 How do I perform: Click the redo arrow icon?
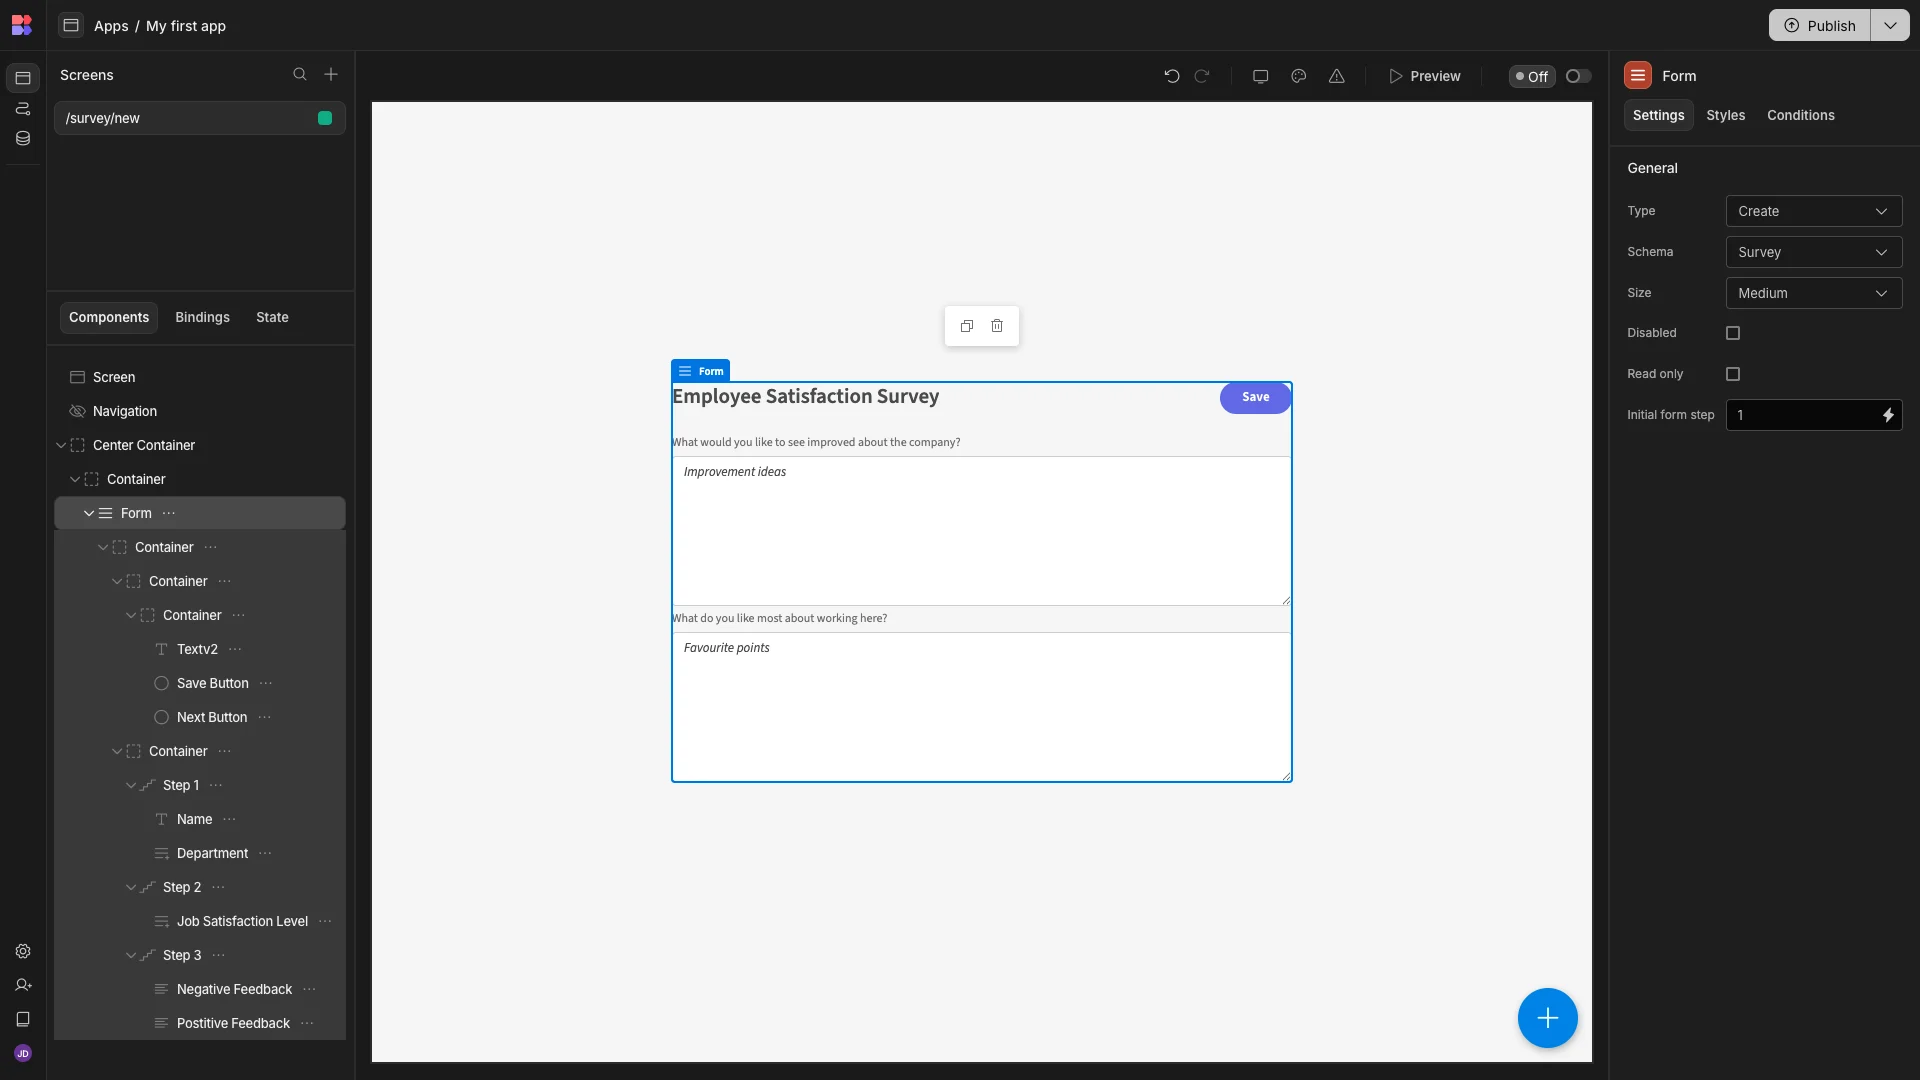(x=1202, y=76)
